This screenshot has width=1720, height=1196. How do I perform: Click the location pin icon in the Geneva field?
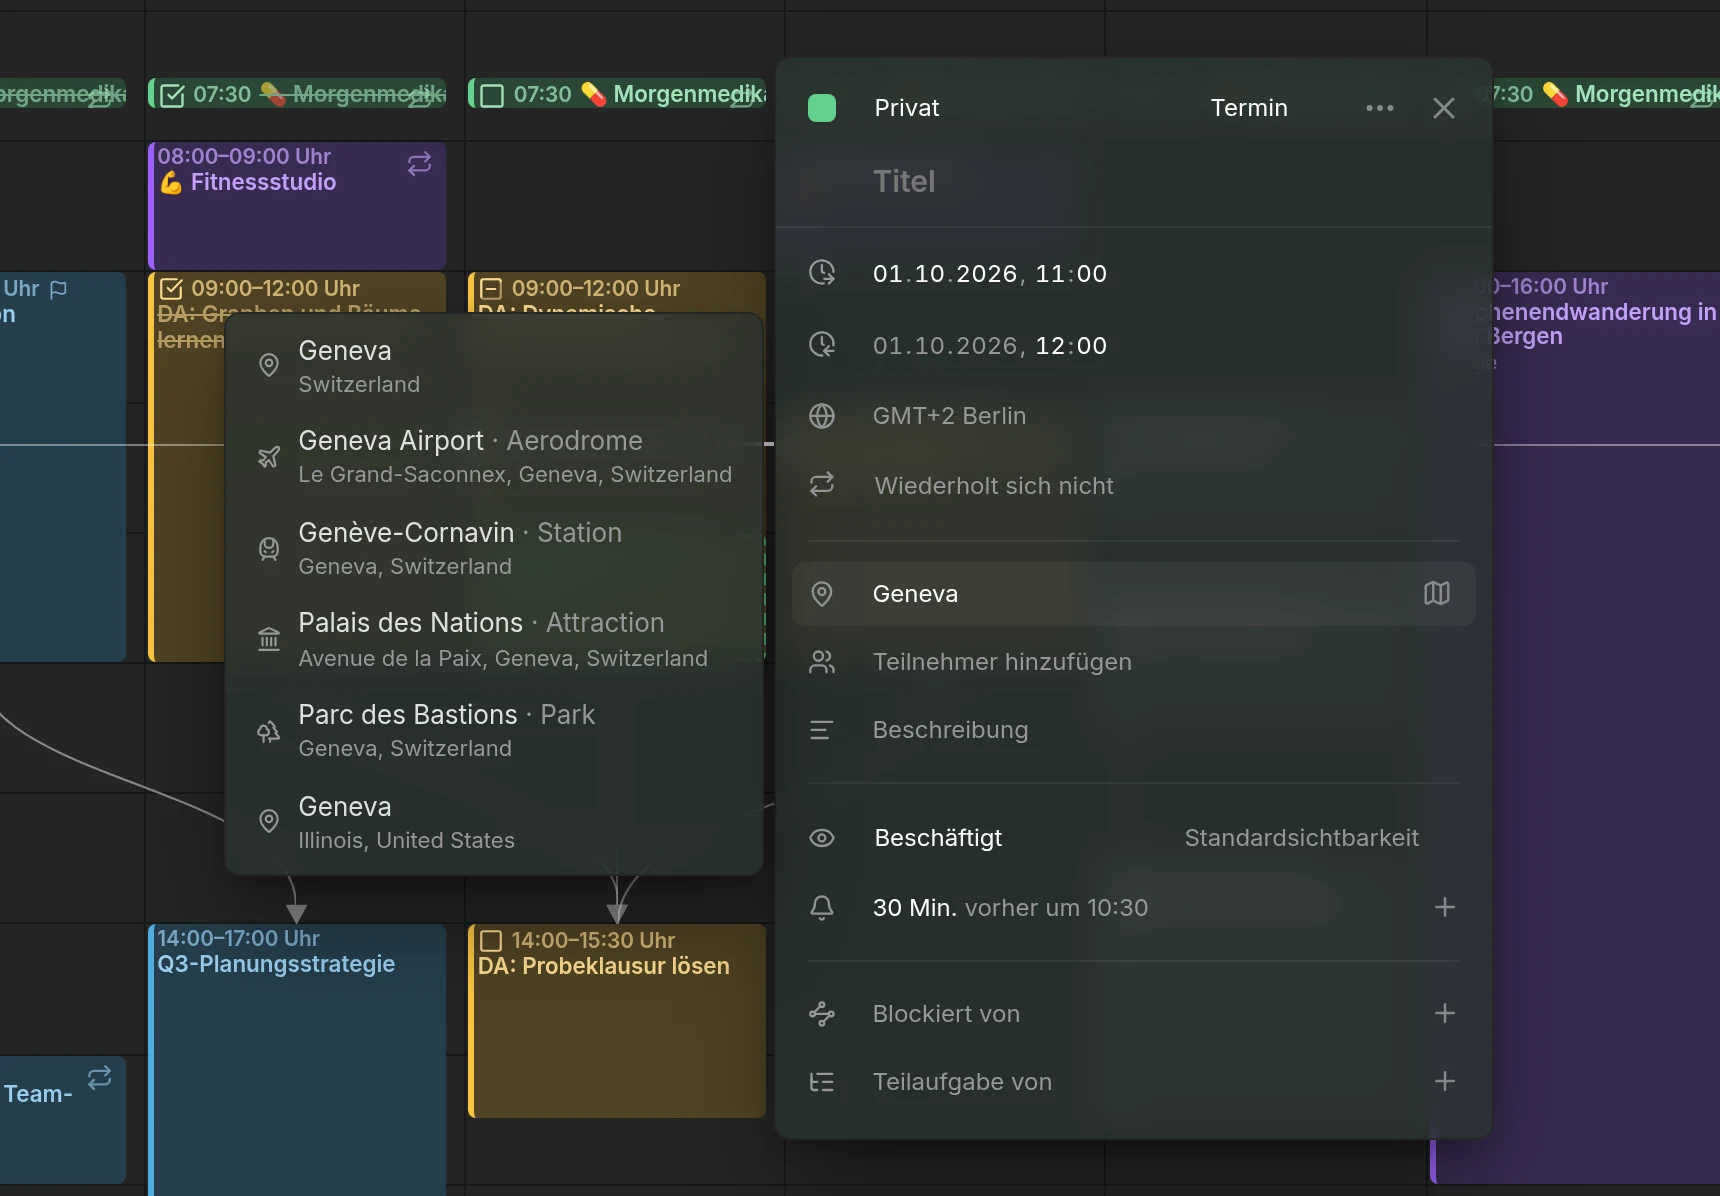(822, 594)
